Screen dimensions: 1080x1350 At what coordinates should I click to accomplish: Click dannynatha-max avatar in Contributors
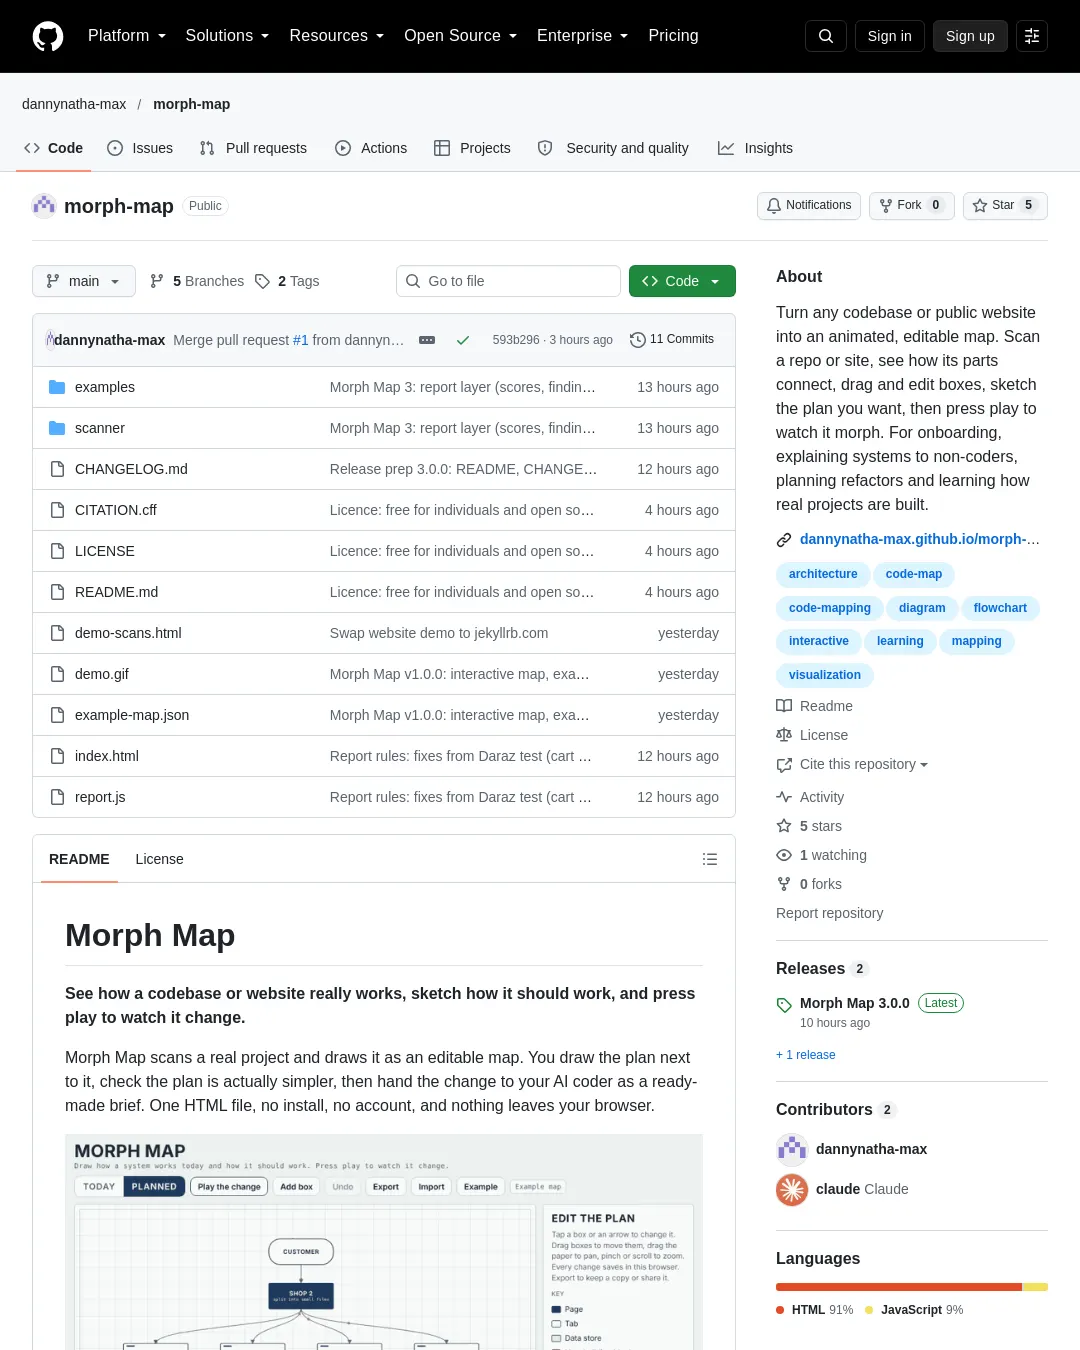pos(792,1149)
